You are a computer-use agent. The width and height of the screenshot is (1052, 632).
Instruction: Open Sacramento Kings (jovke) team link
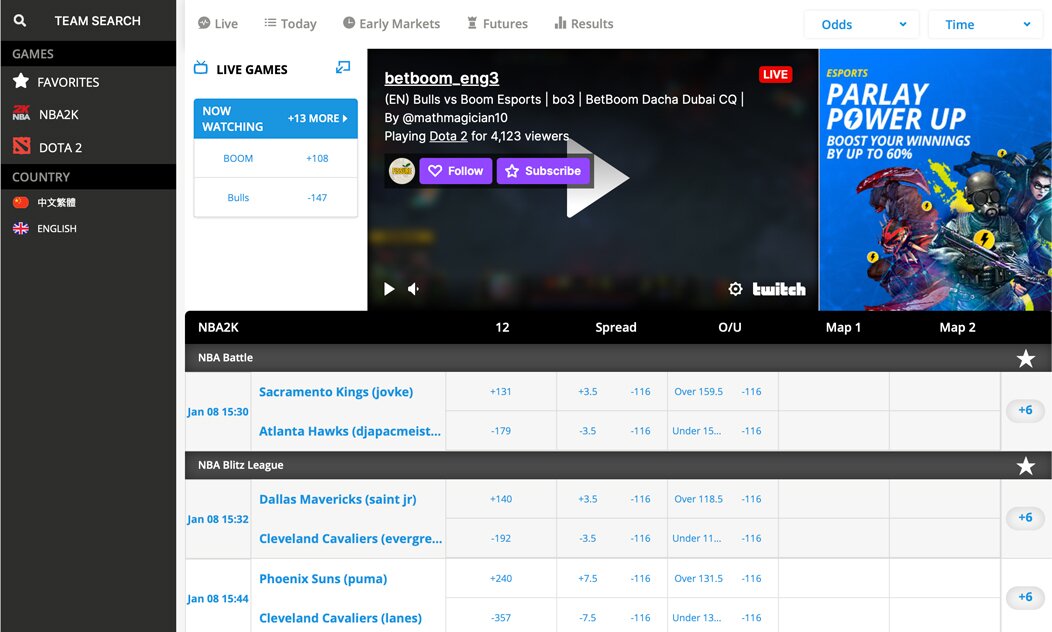[x=336, y=392]
